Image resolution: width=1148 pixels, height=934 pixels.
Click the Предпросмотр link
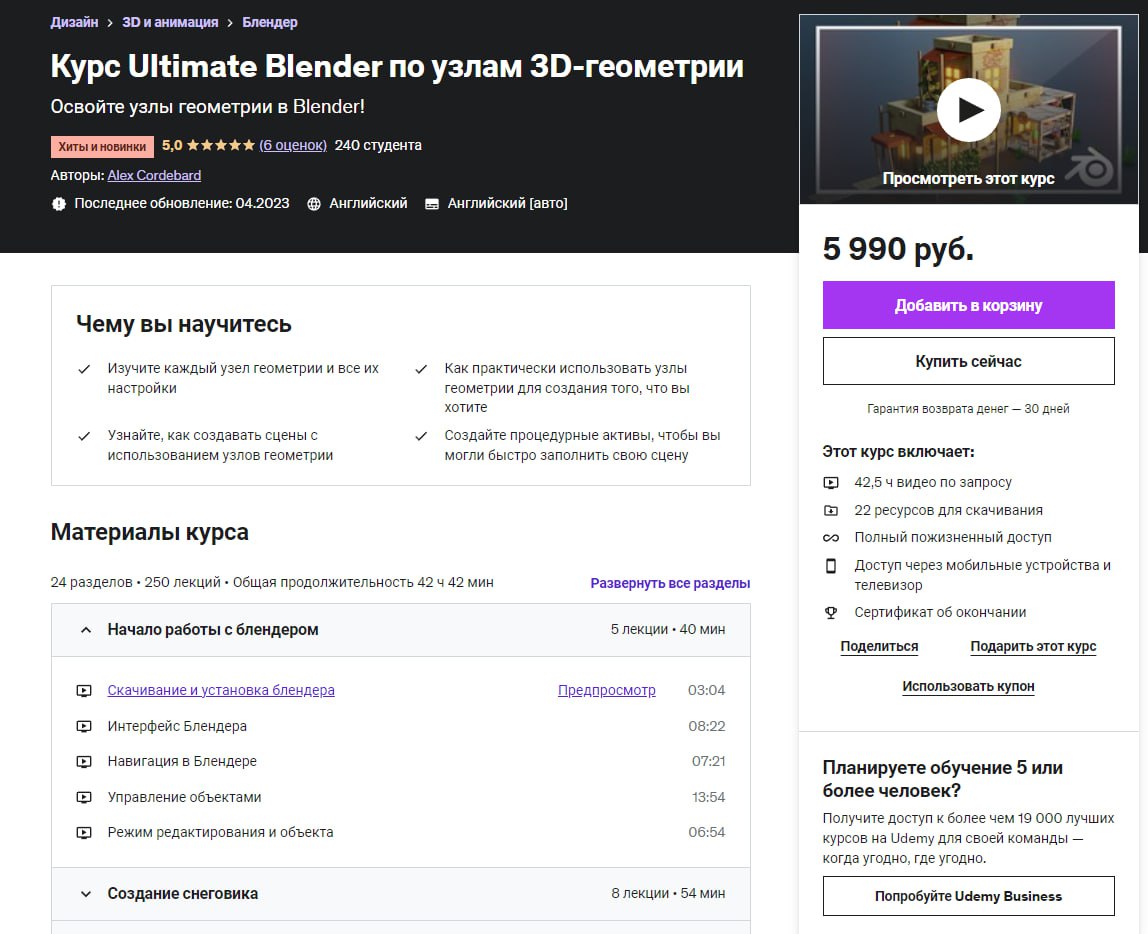point(606,690)
